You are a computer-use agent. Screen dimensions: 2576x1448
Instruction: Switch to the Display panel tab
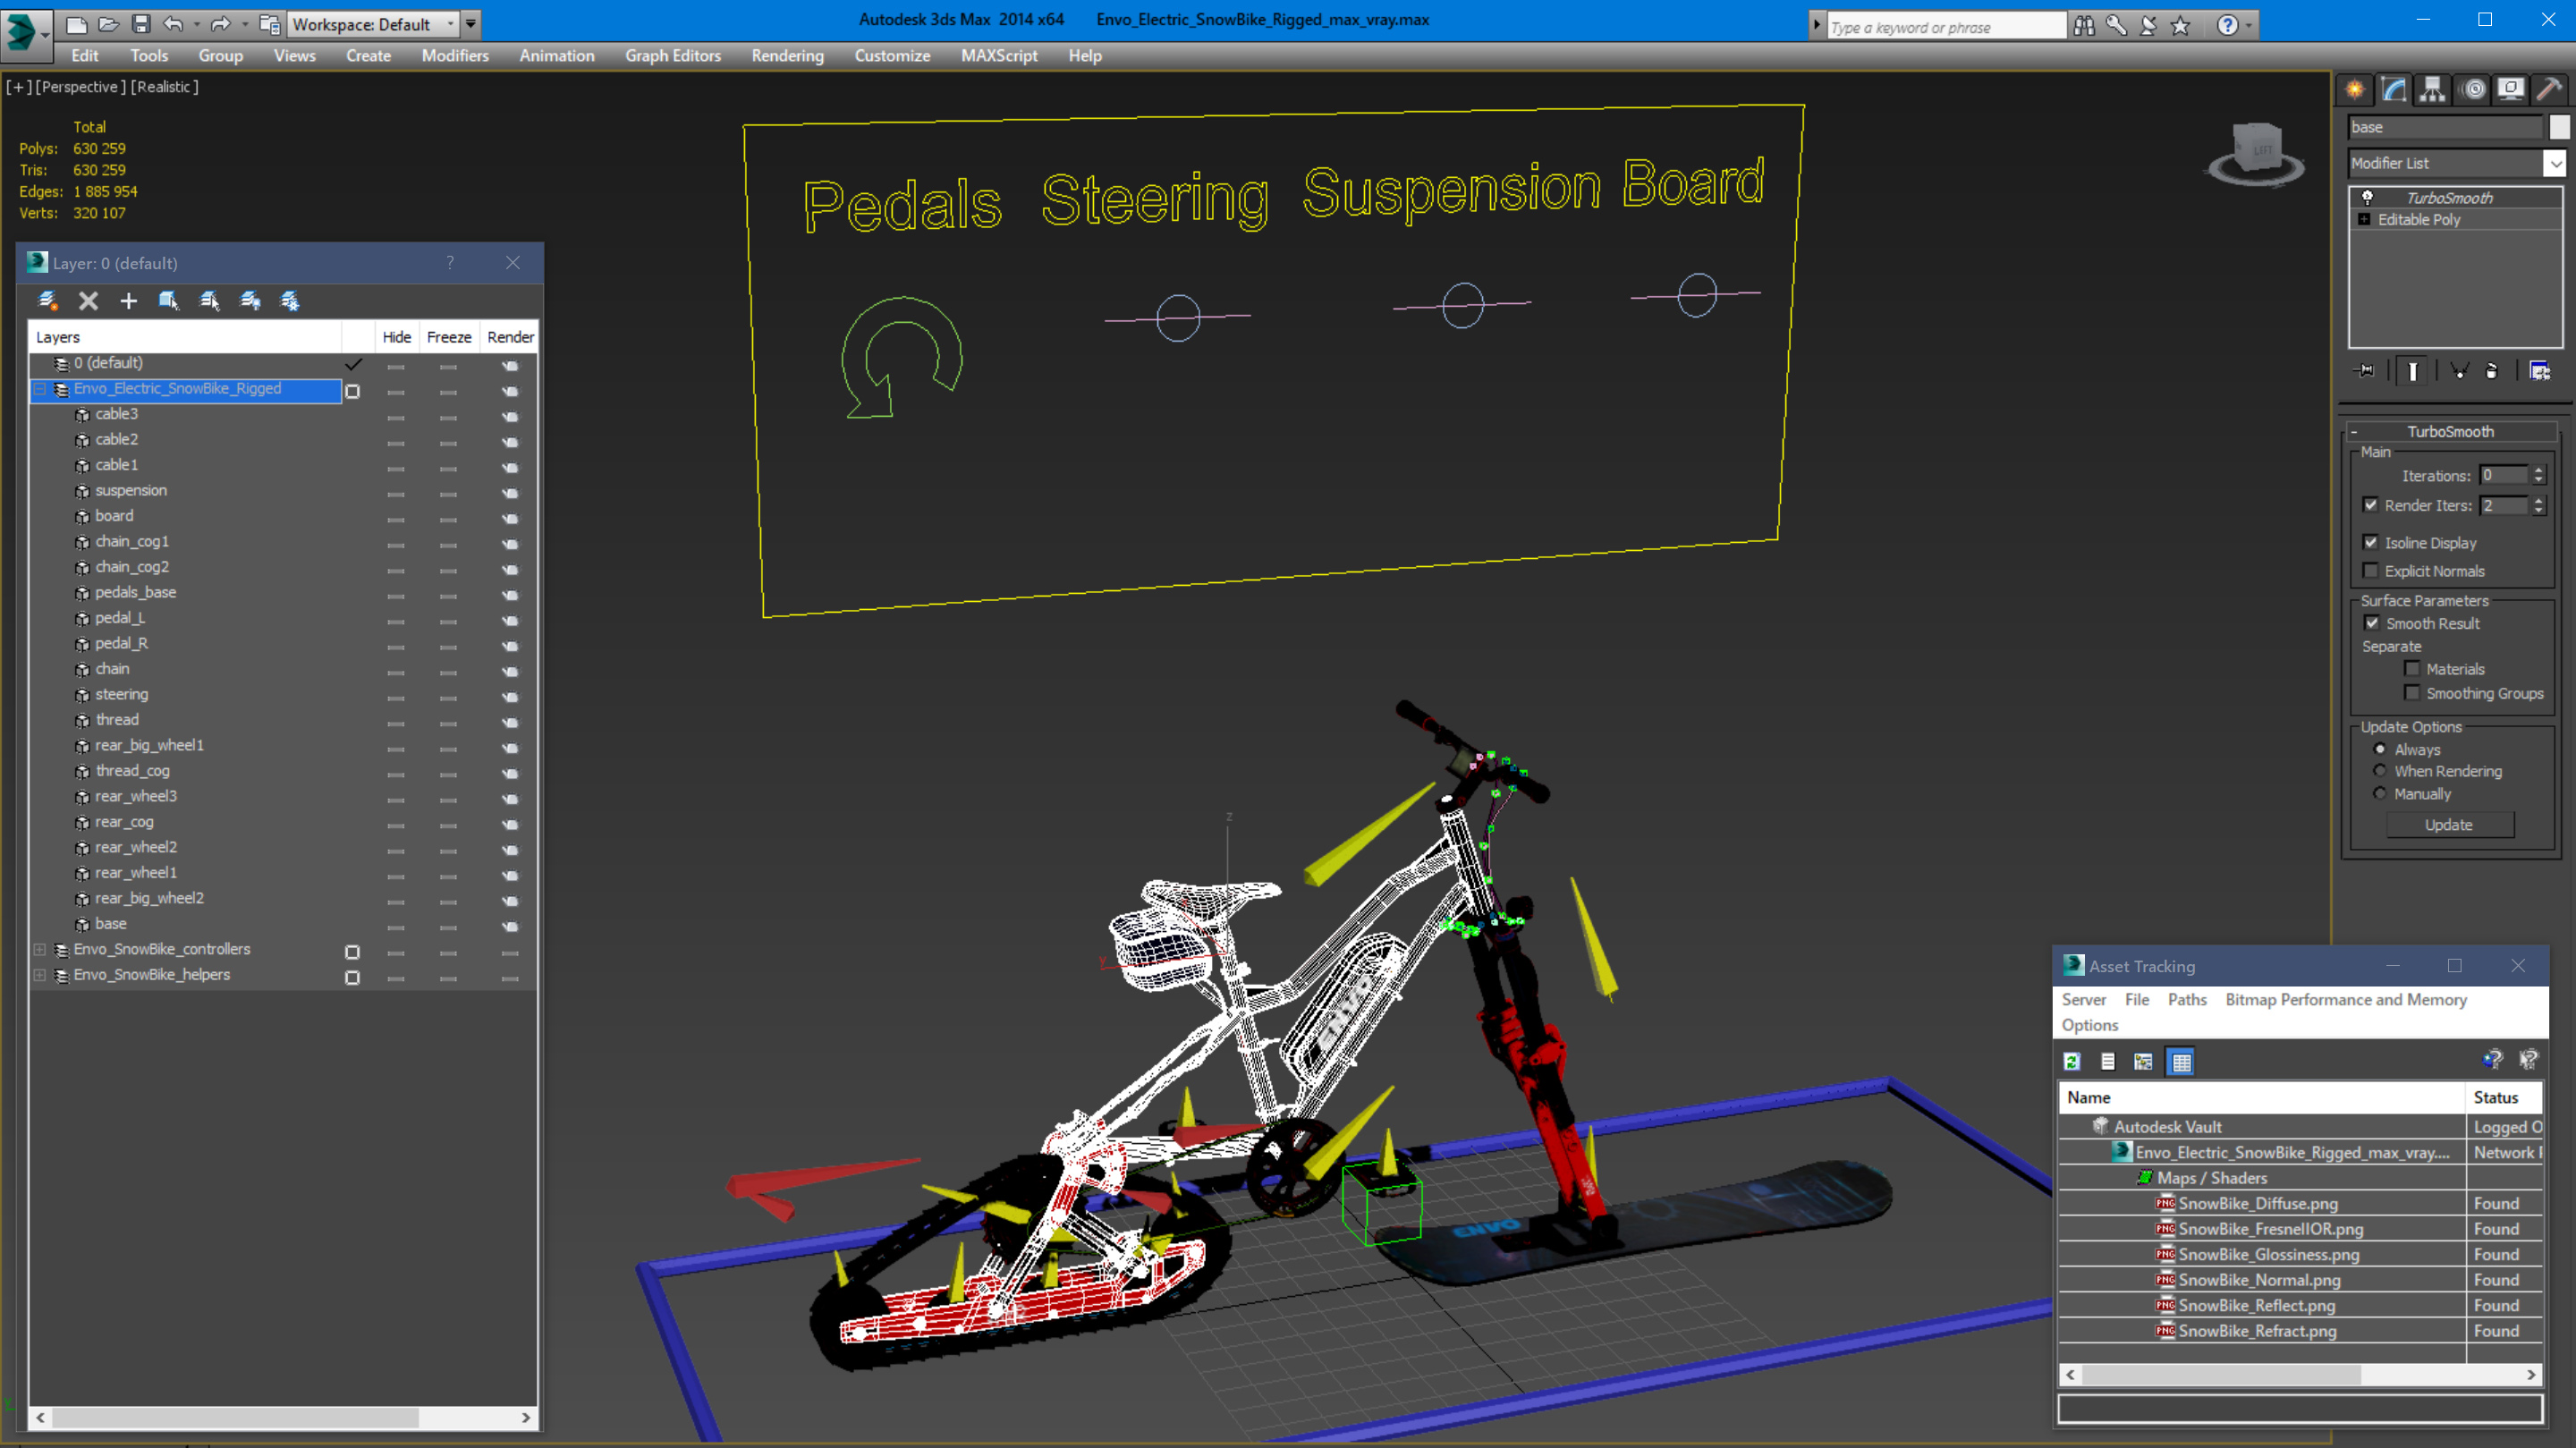coord(2511,90)
